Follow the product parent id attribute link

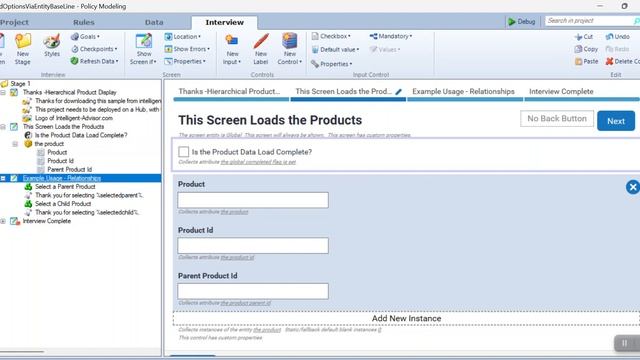point(246,303)
